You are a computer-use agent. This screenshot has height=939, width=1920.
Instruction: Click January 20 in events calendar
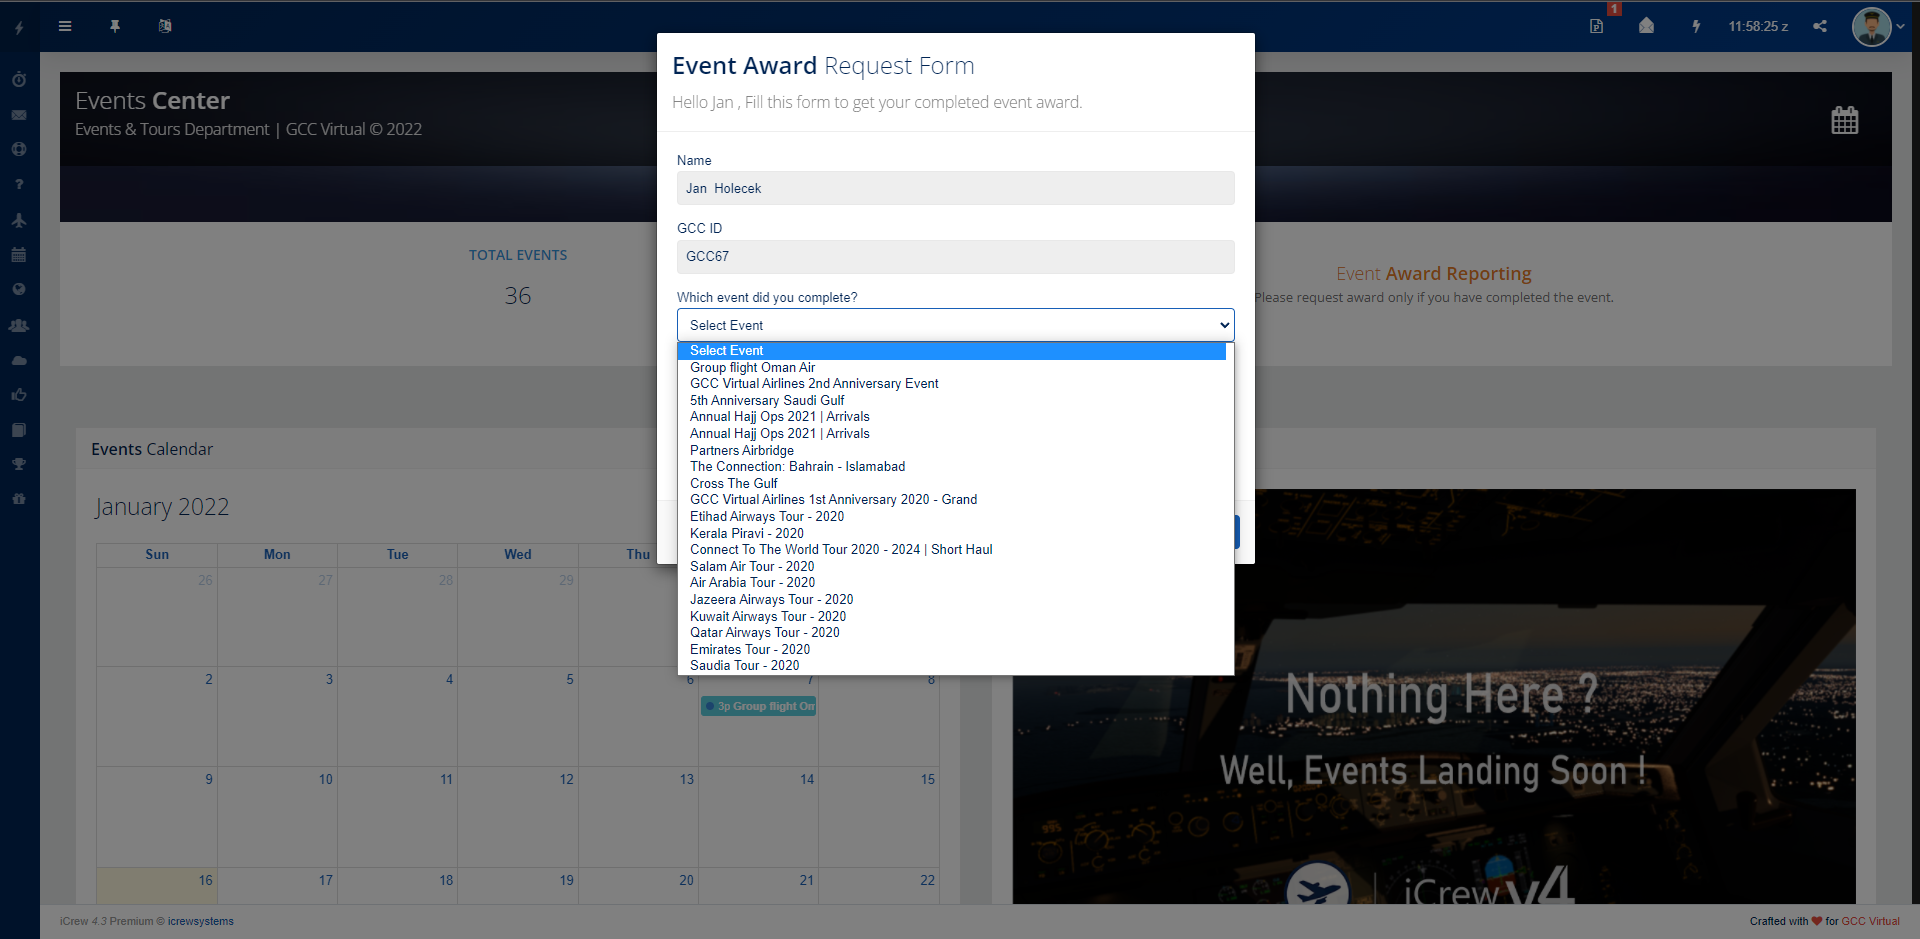[x=638, y=886]
